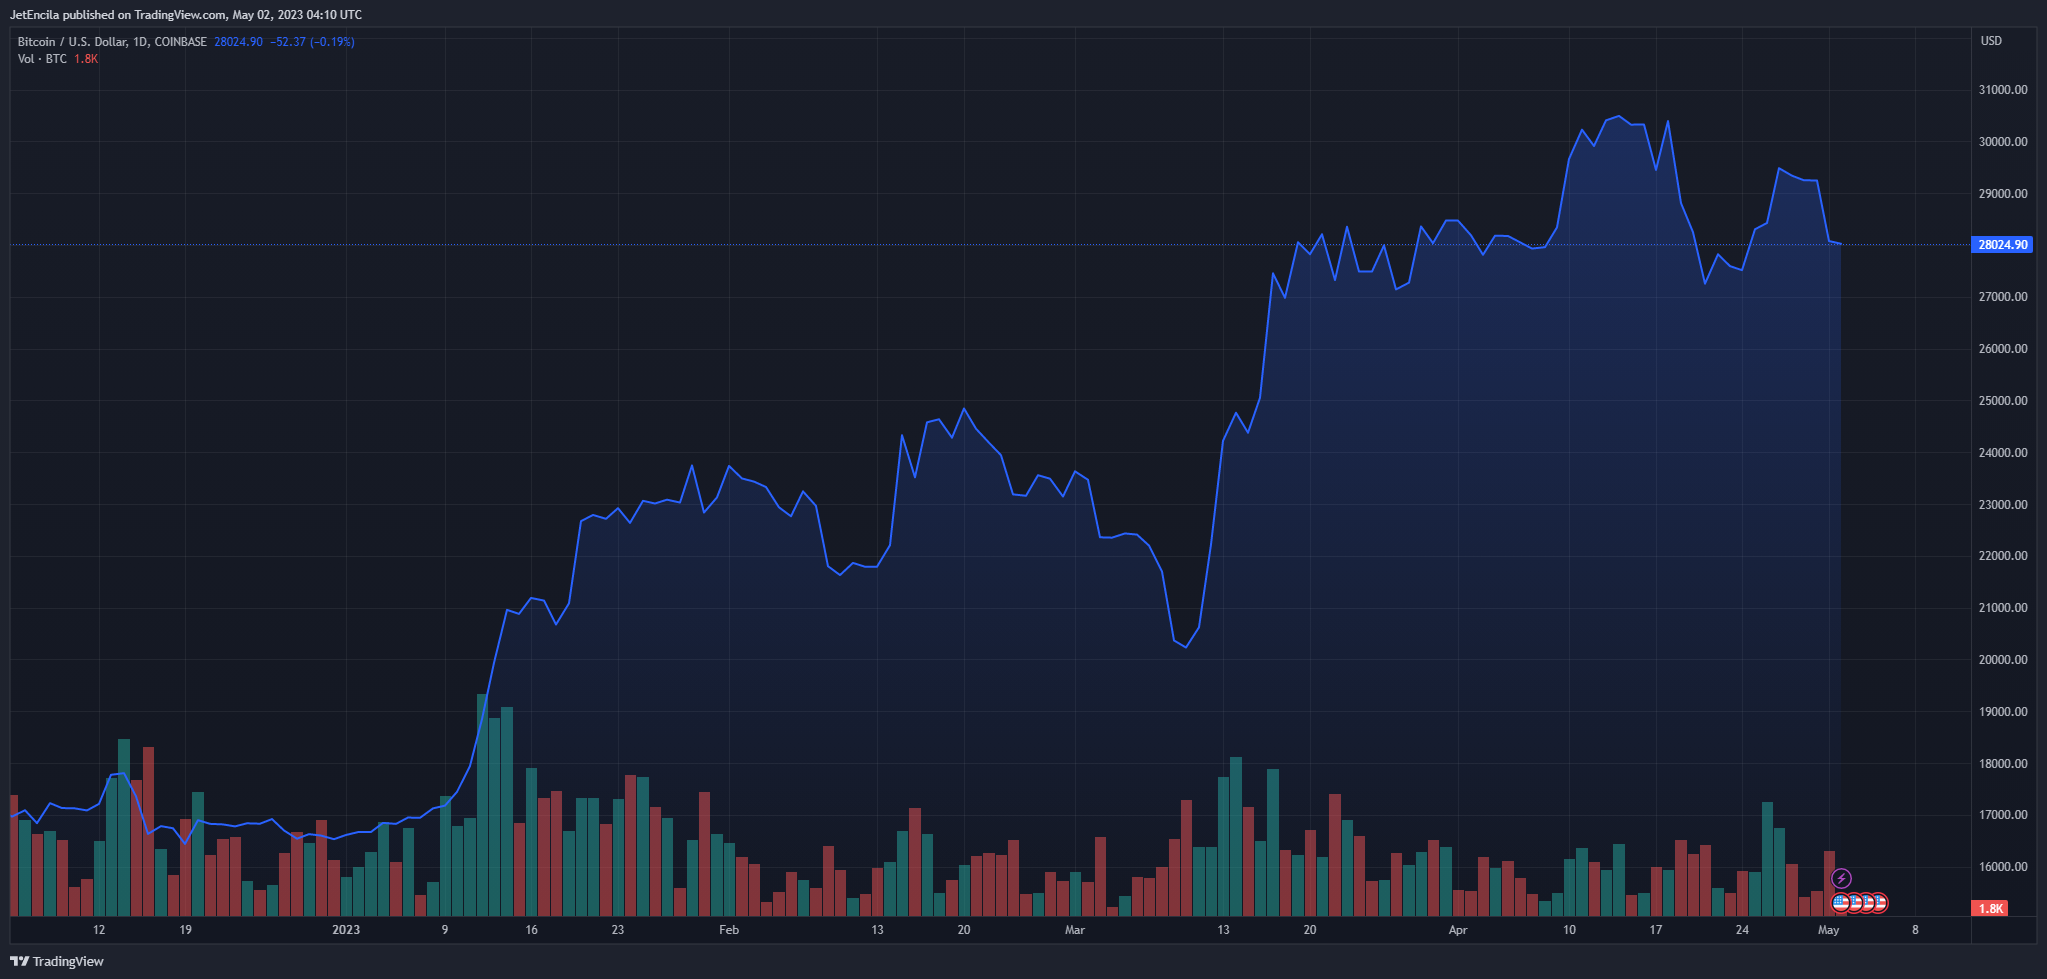Click the 16000.00 price axis label
Screen dimensions: 2047x979
(2003, 867)
